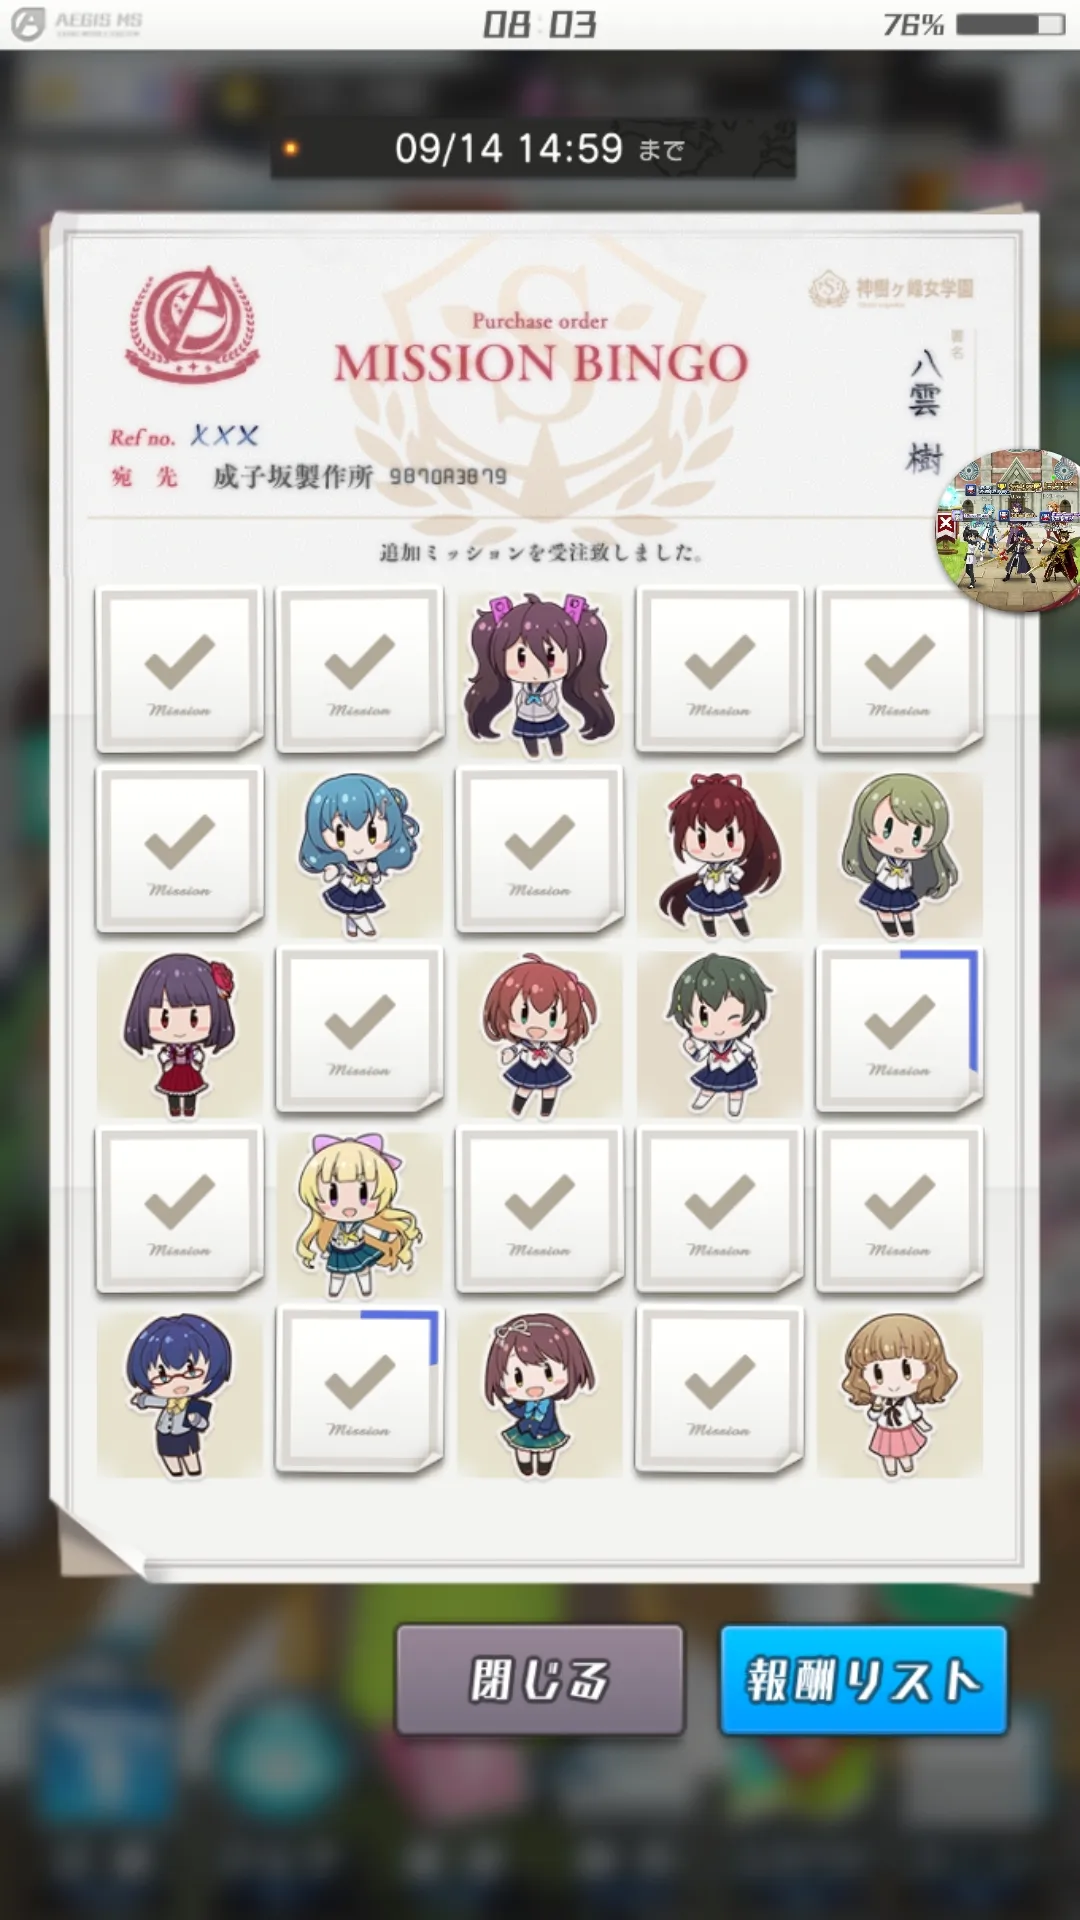
Task: Select the blue-haired girl bingo cell
Action: tap(360, 853)
